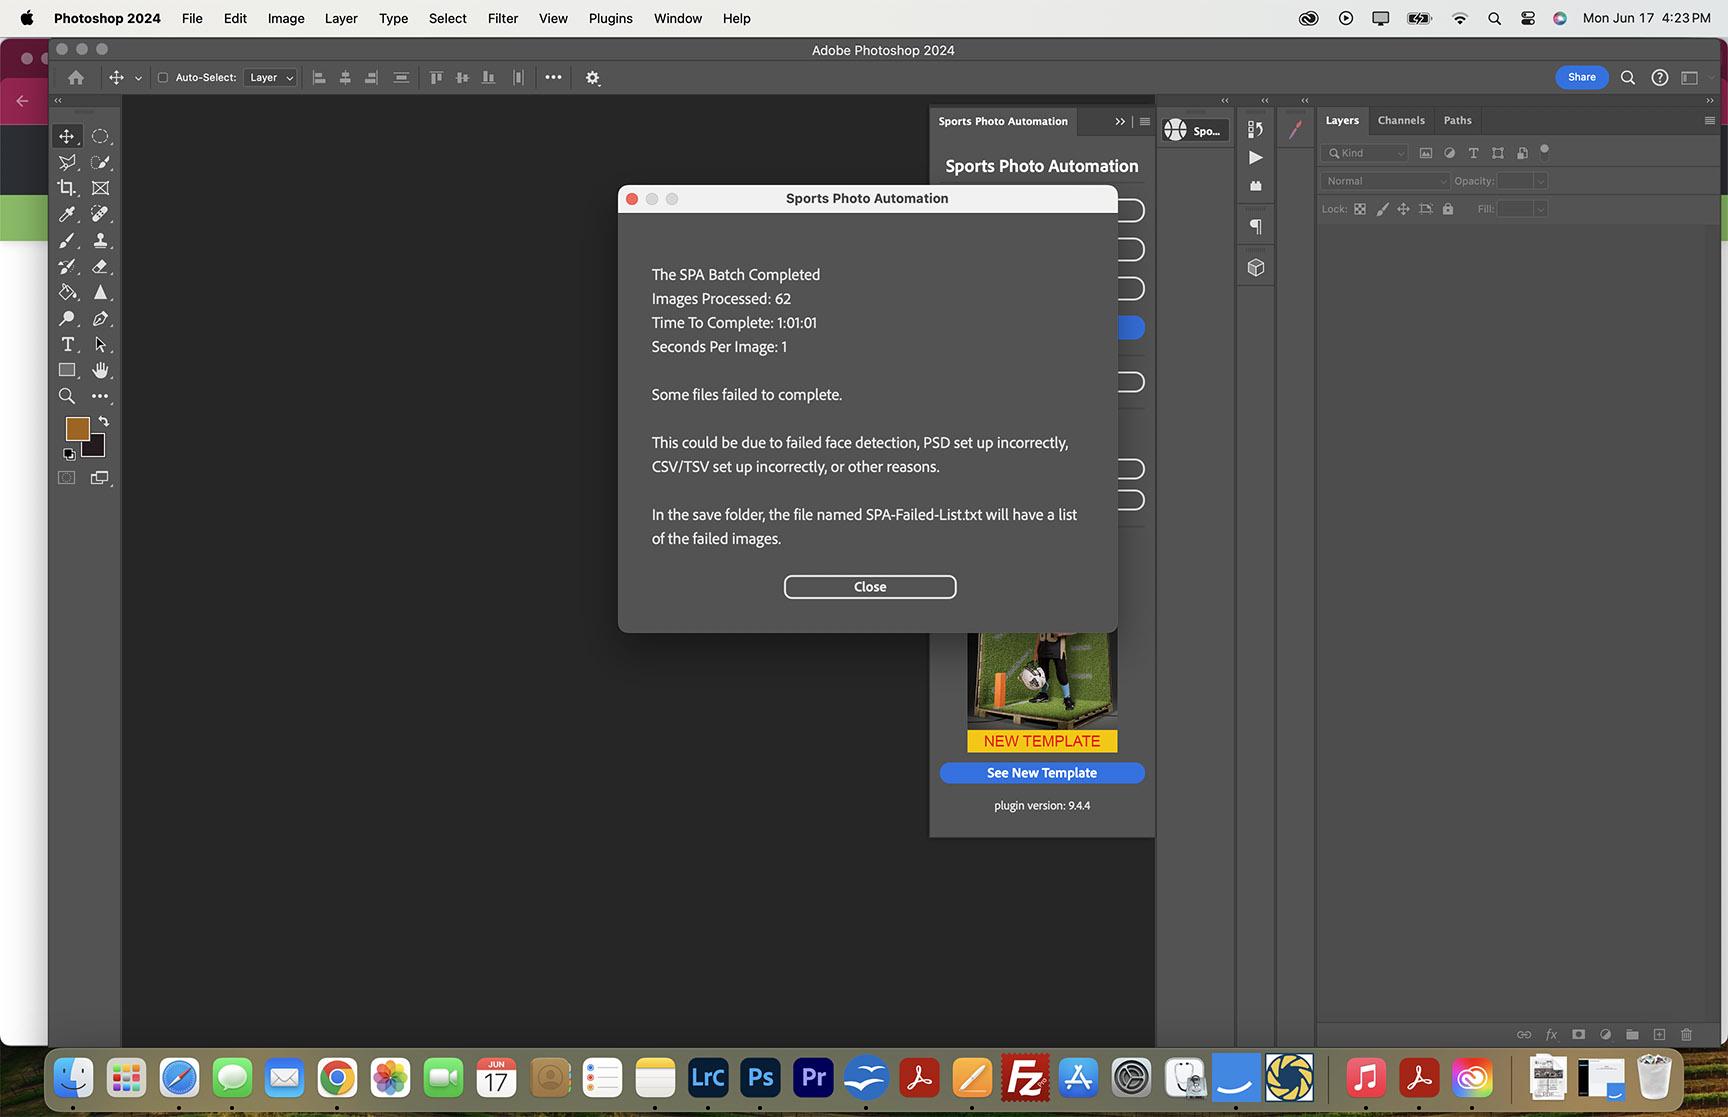Toggle Quick Mask mode

point(67,478)
